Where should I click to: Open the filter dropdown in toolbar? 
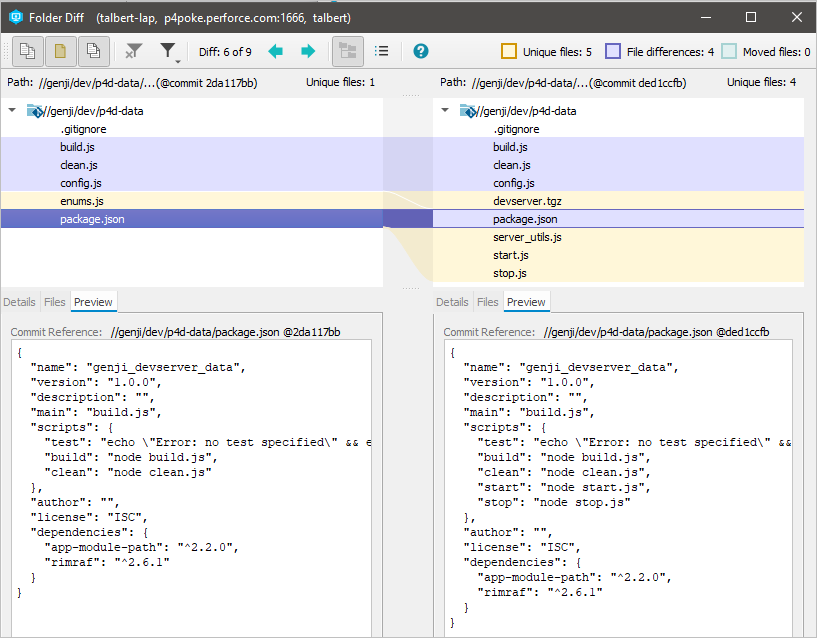coord(169,52)
